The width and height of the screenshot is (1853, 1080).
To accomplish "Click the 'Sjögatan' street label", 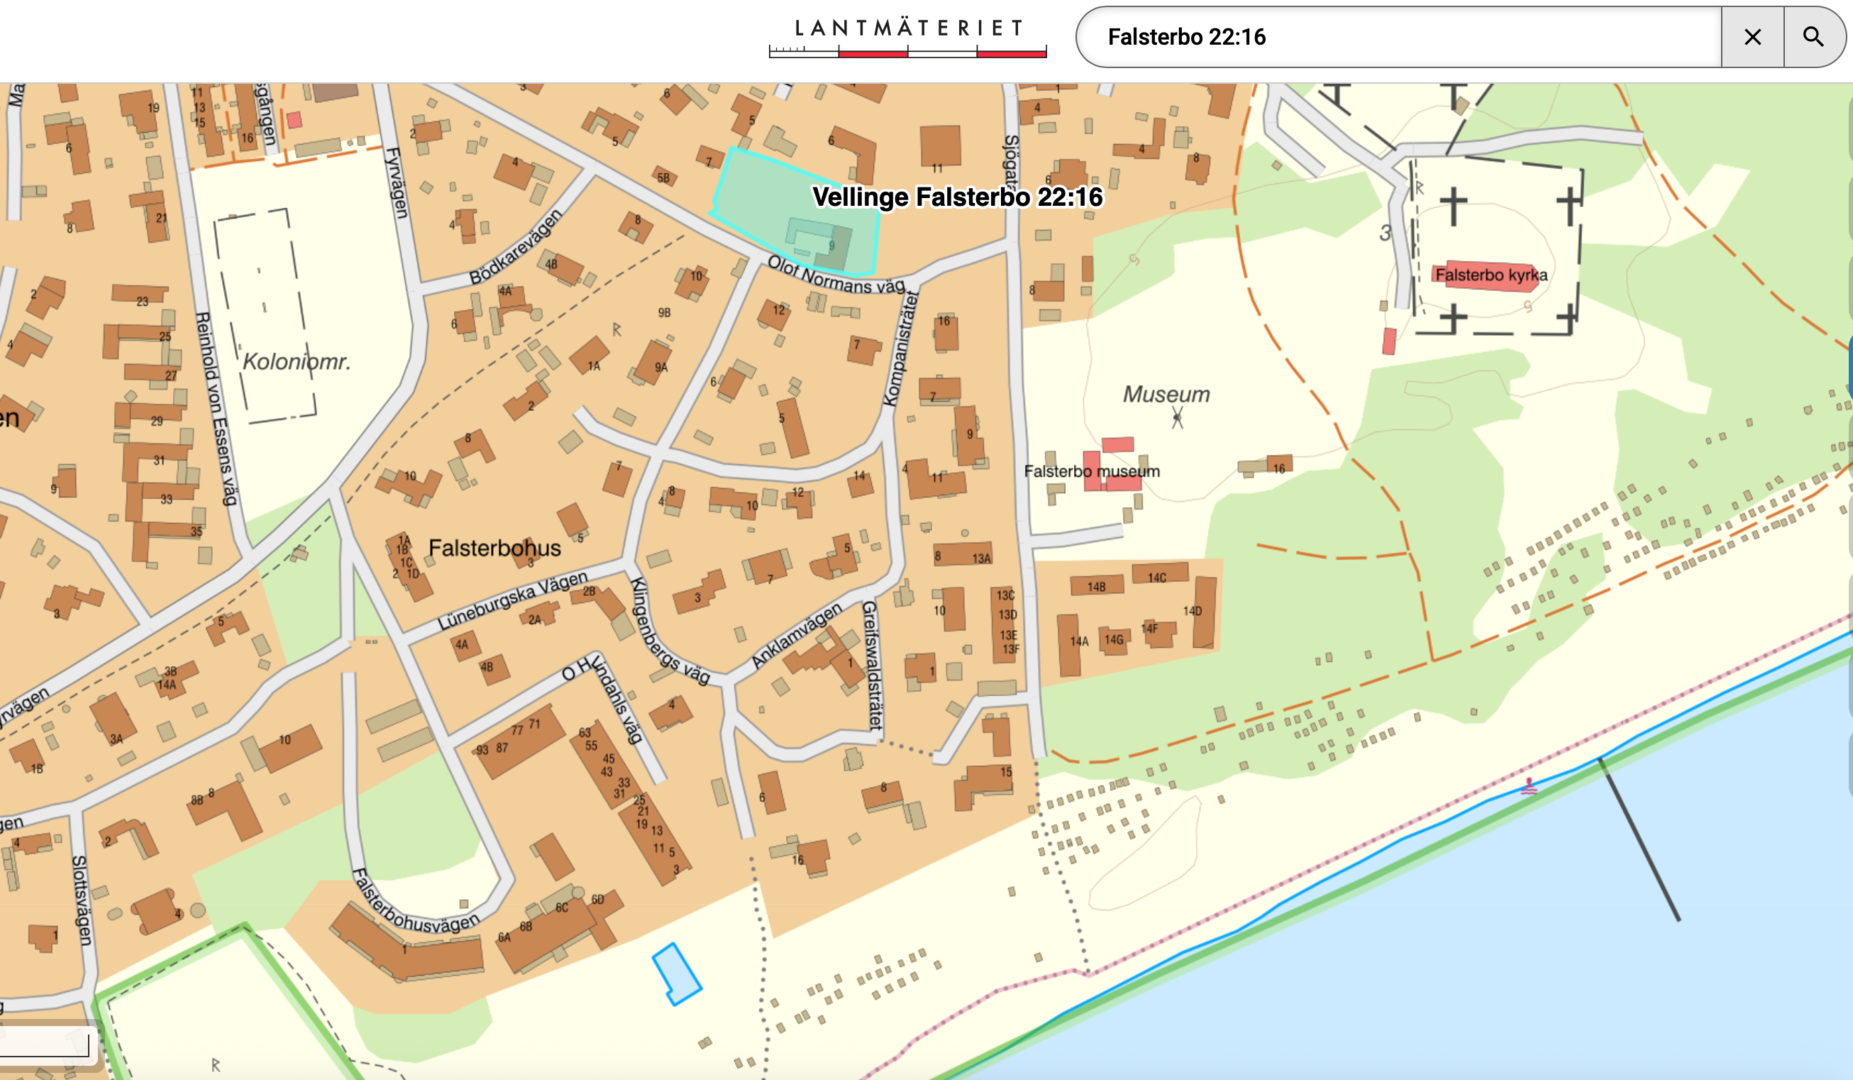I will (1012, 160).
